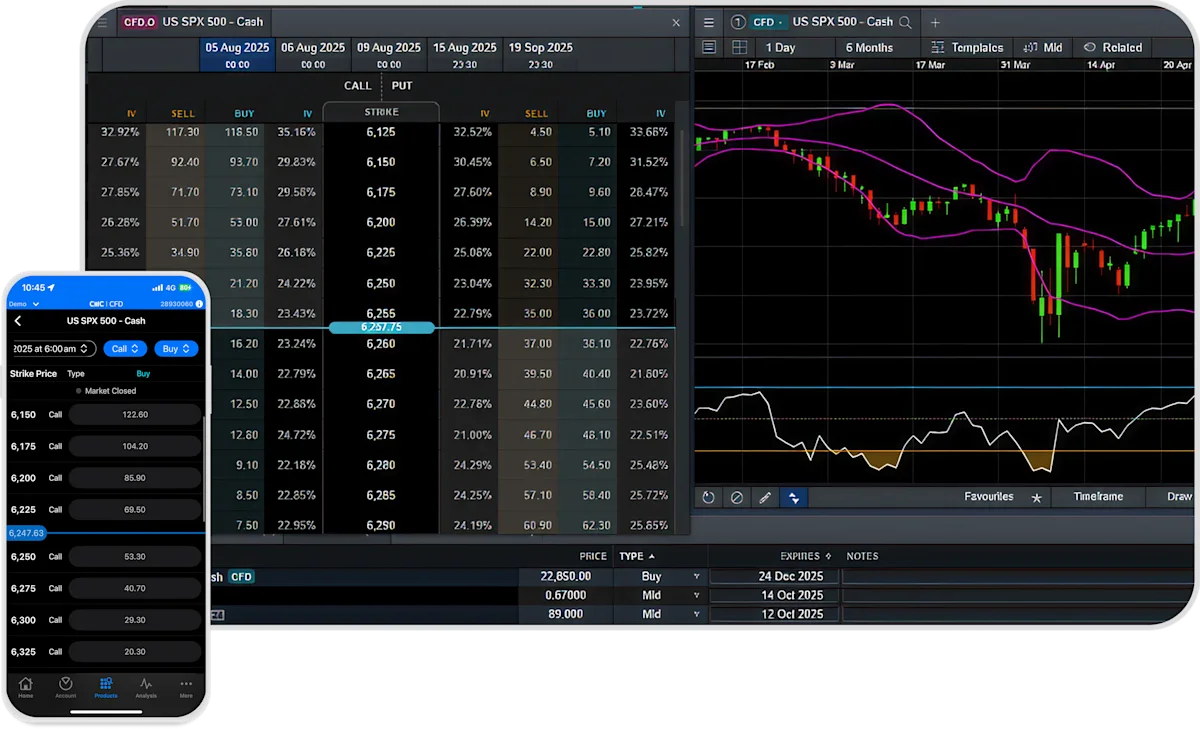Add a new chart tab with plus
This screenshot has width=1200, height=729.
click(x=935, y=22)
